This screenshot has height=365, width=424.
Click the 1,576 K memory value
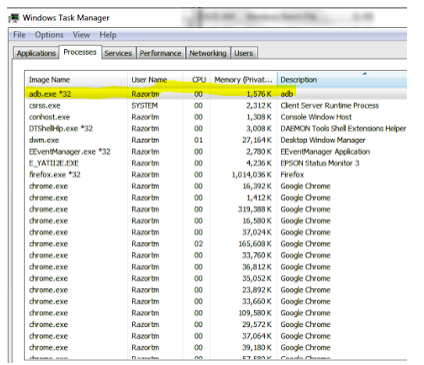(259, 94)
